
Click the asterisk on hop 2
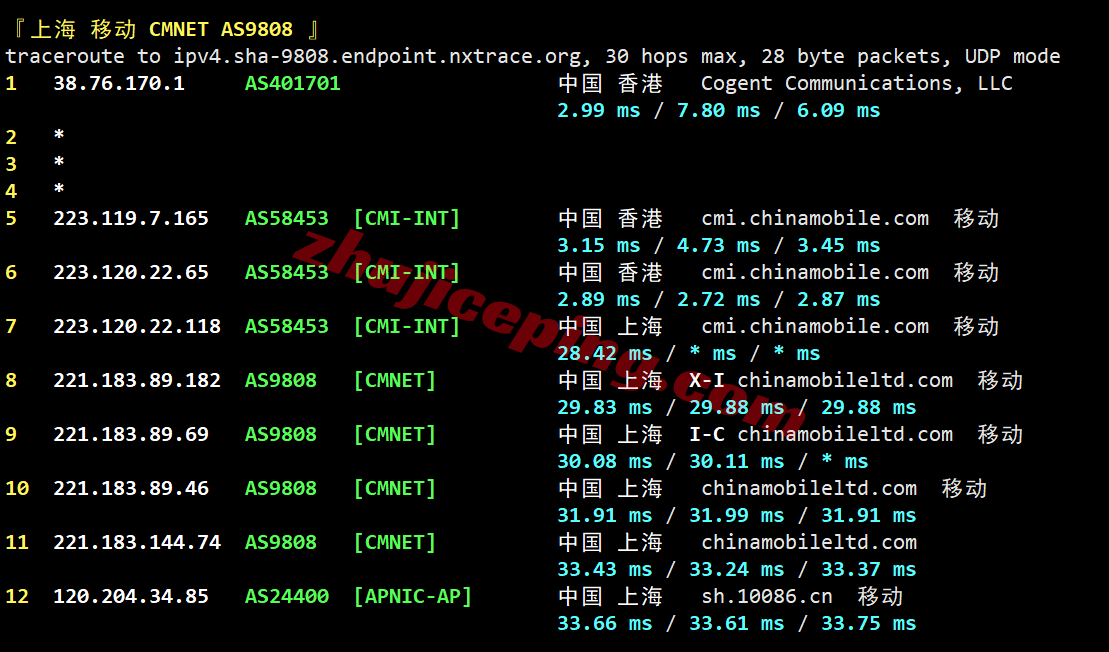coord(59,136)
